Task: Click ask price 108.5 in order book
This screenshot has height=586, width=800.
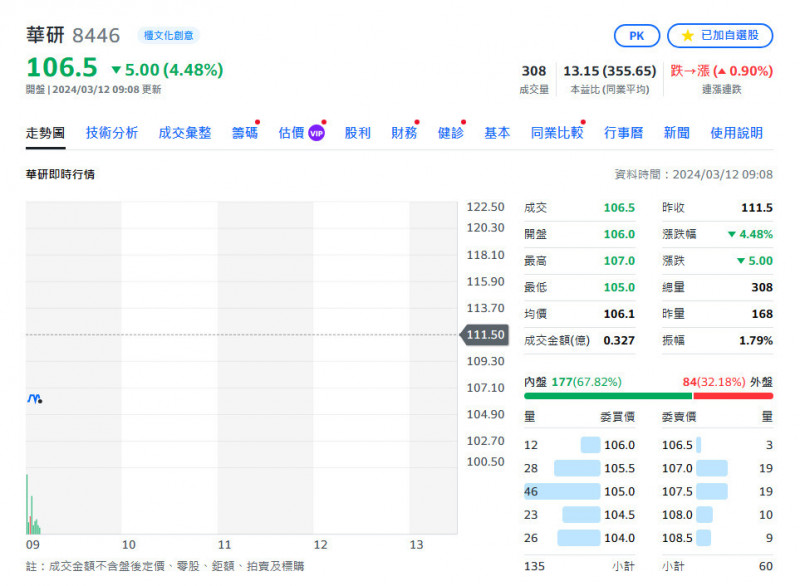Action: point(677,538)
